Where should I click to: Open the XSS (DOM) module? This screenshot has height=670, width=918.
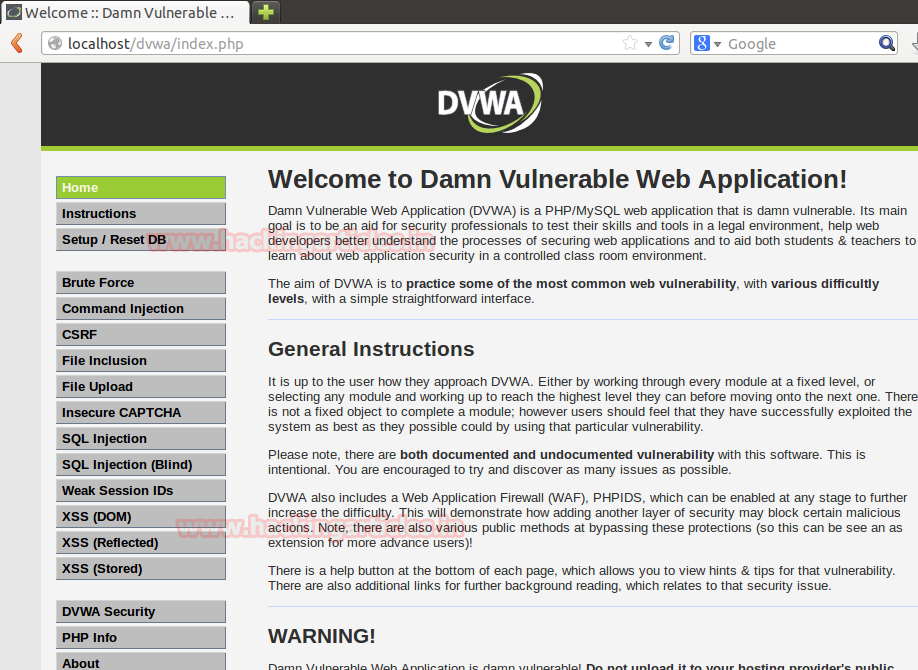[x=141, y=517]
